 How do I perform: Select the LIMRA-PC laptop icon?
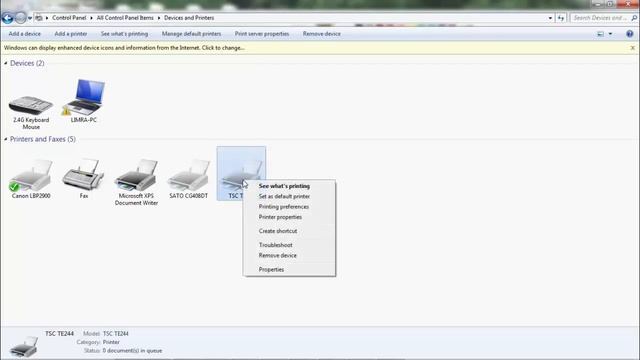coord(85,97)
